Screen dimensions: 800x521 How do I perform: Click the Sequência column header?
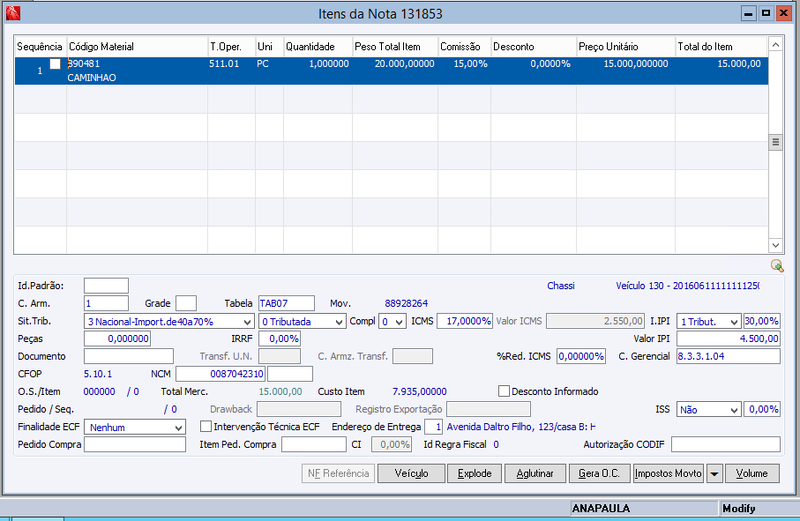pos(40,46)
